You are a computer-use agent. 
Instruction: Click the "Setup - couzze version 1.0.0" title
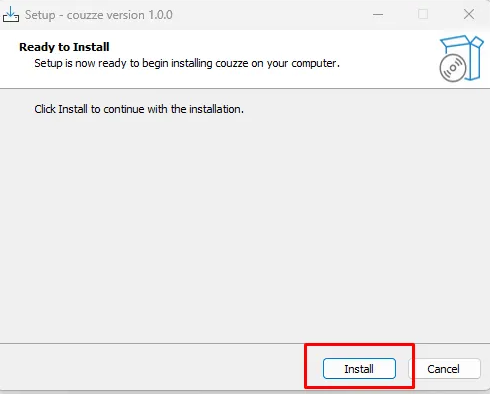(x=99, y=15)
